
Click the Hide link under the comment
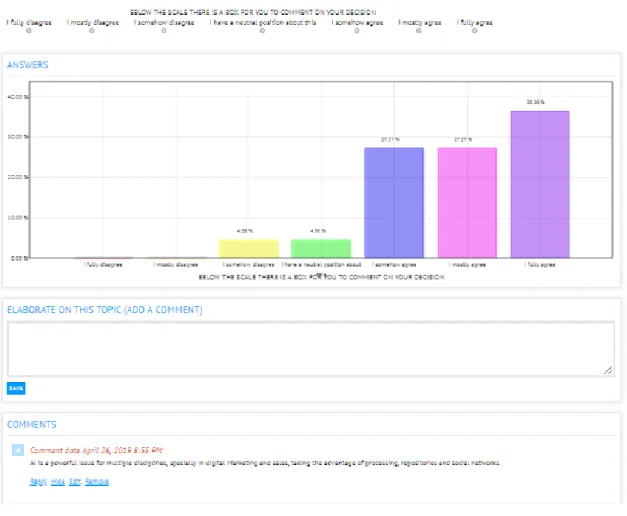tap(58, 481)
